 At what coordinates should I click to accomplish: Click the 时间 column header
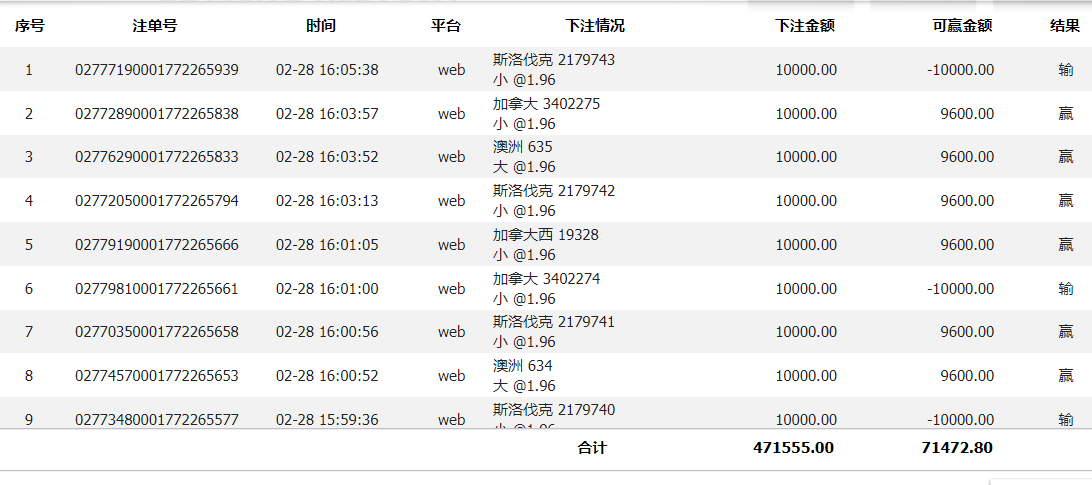coord(321,26)
